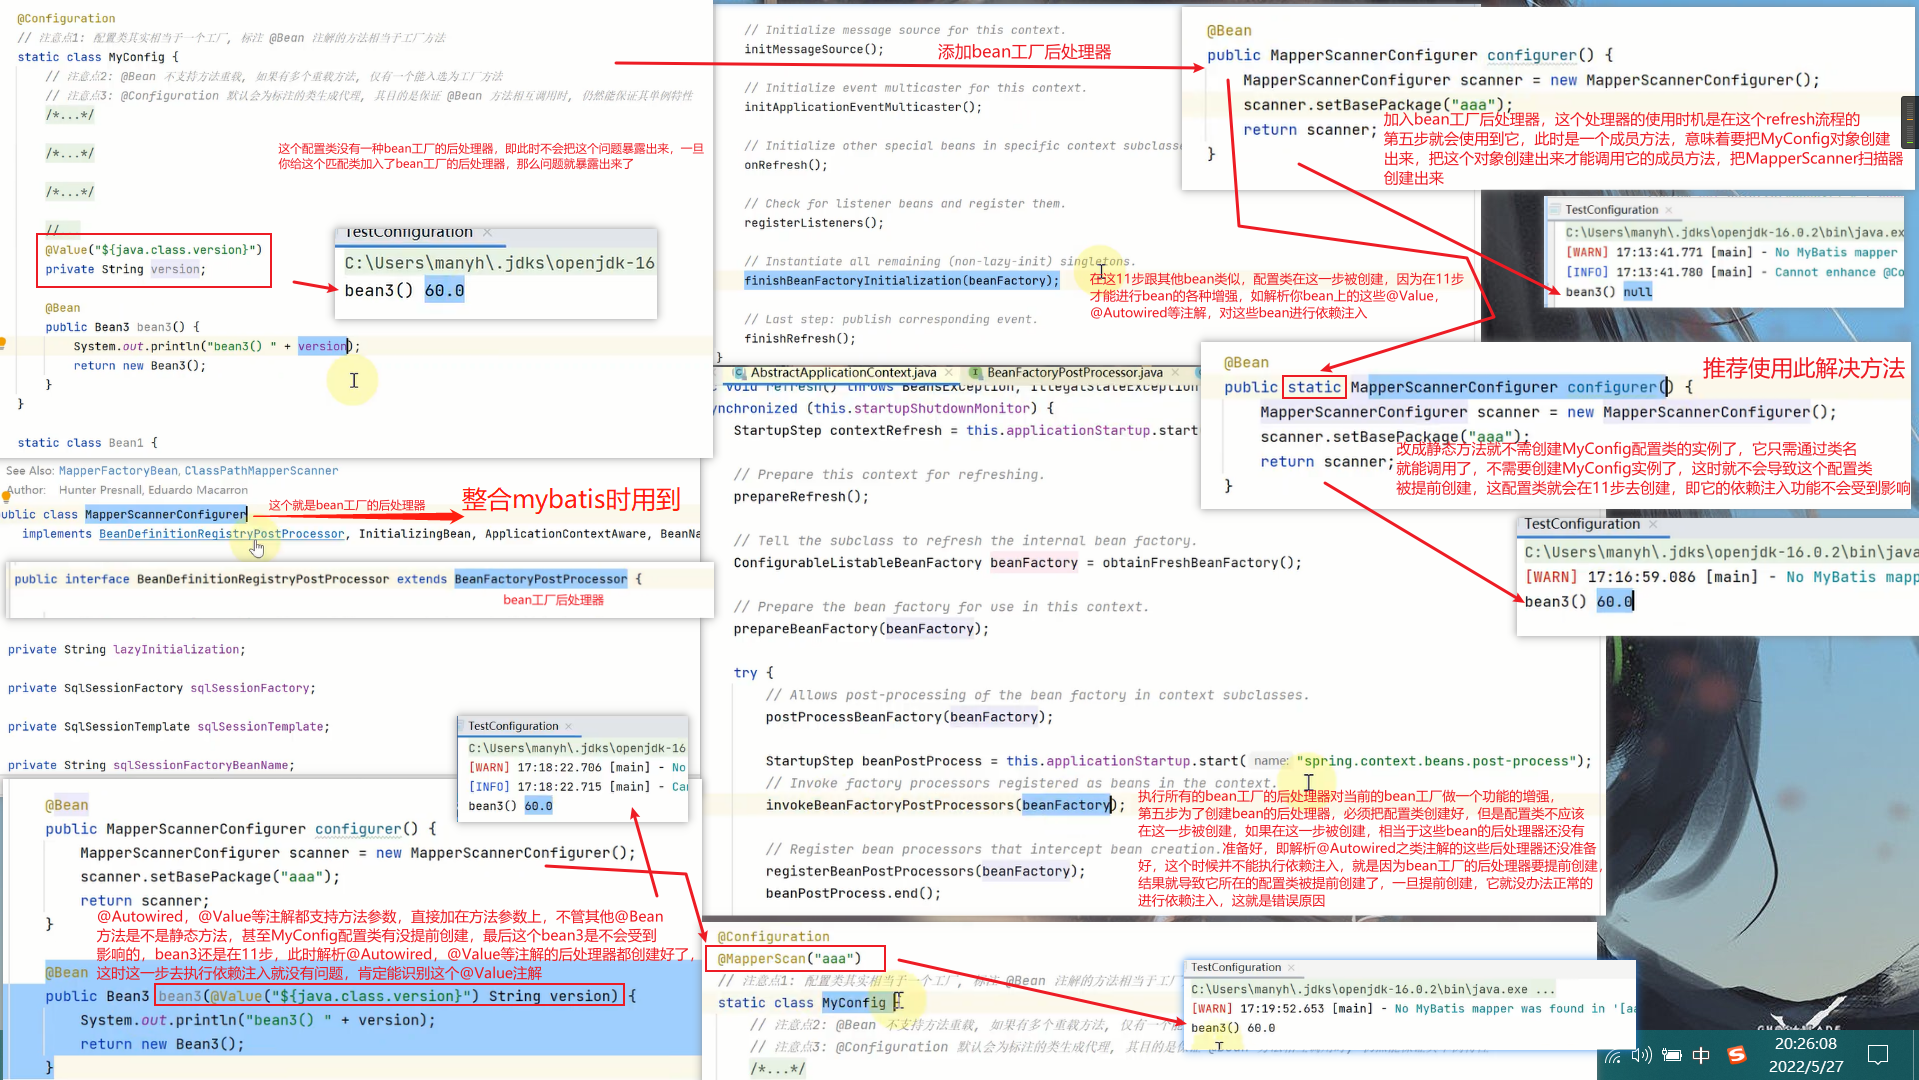Image resolution: width=1919 pixels, height=1080 pixels.
Task: Click the class icon on AbstractApplicationContext.java tab
Action: pyautogui.click(x=740, y=373)
